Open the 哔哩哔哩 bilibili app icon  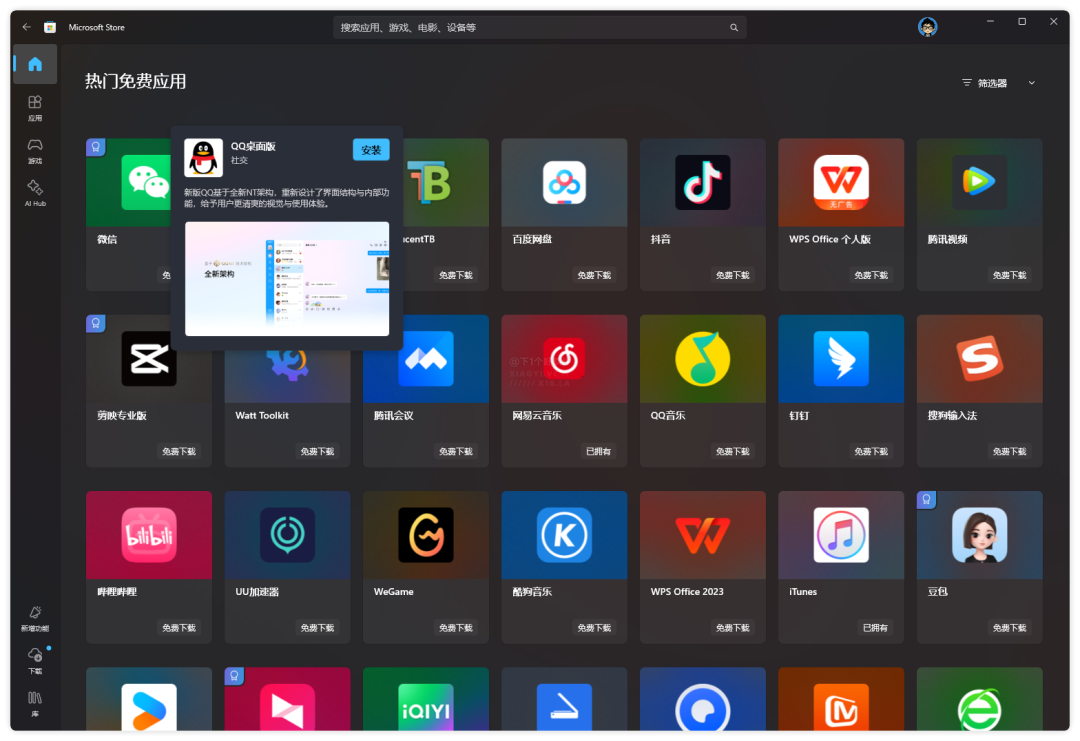[x=149, y=535]
